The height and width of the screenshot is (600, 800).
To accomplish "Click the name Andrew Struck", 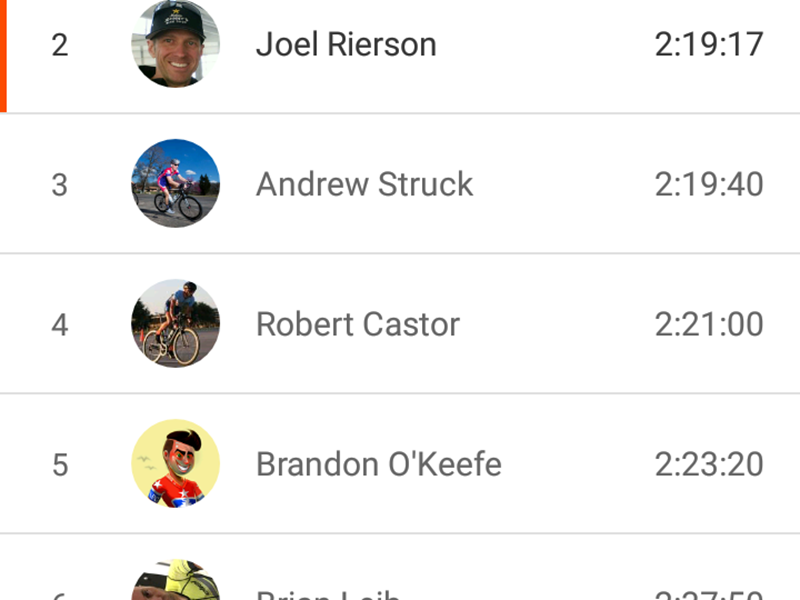I will pos(364,184).
